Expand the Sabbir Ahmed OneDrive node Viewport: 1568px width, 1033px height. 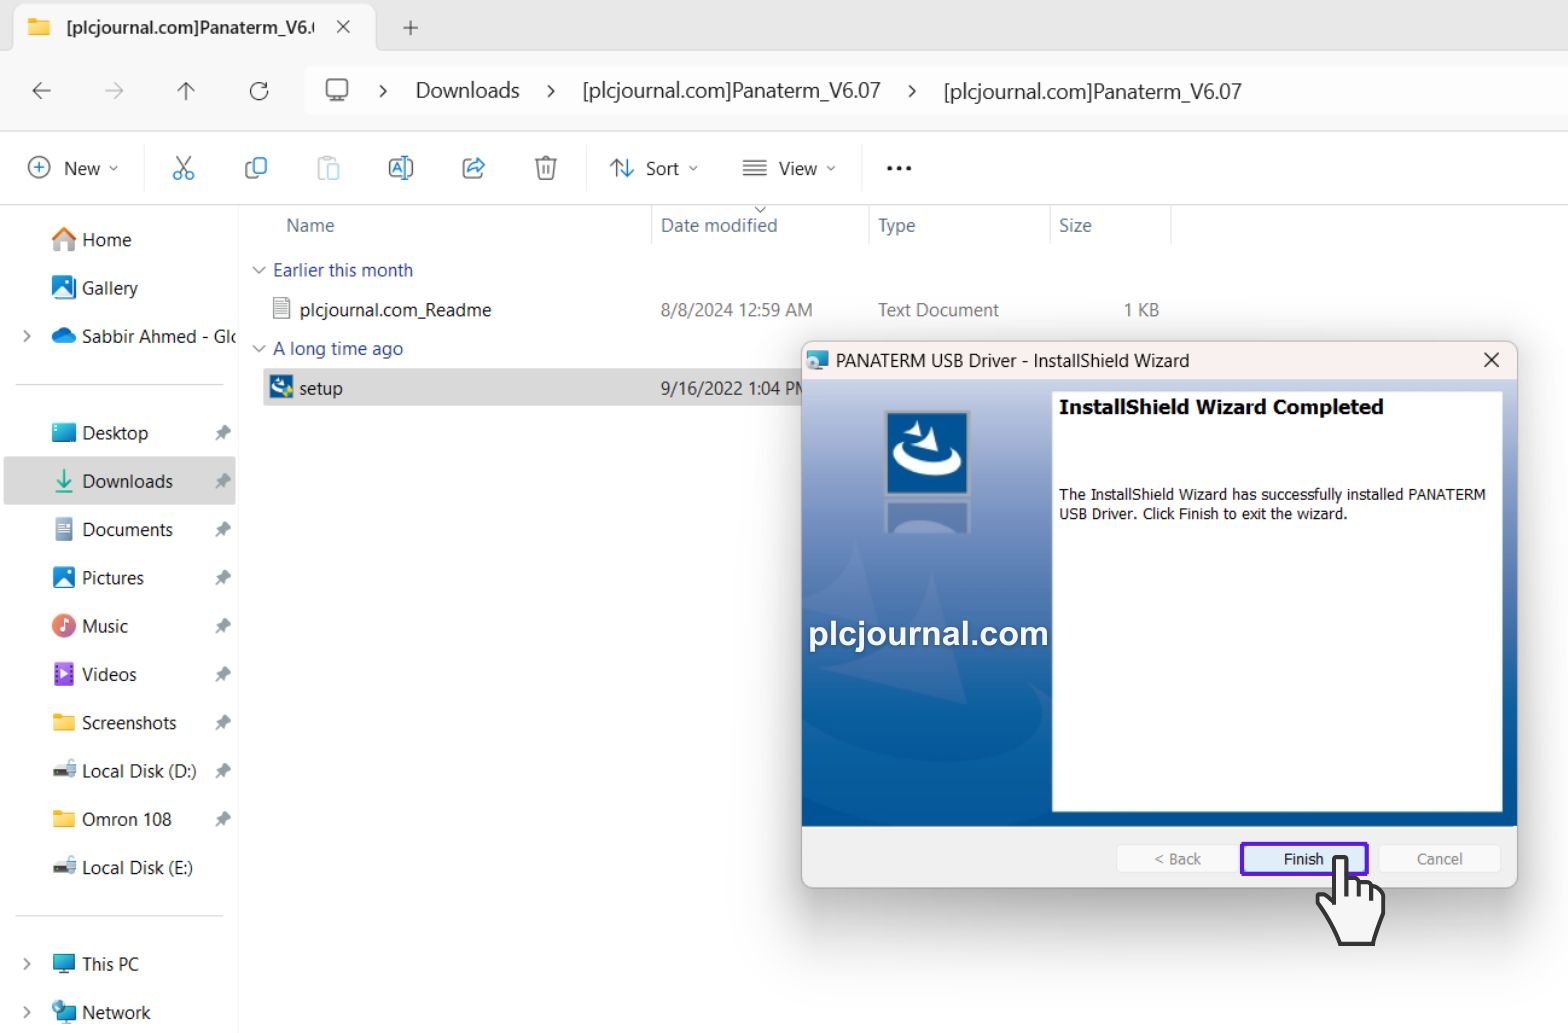(27, 336)
